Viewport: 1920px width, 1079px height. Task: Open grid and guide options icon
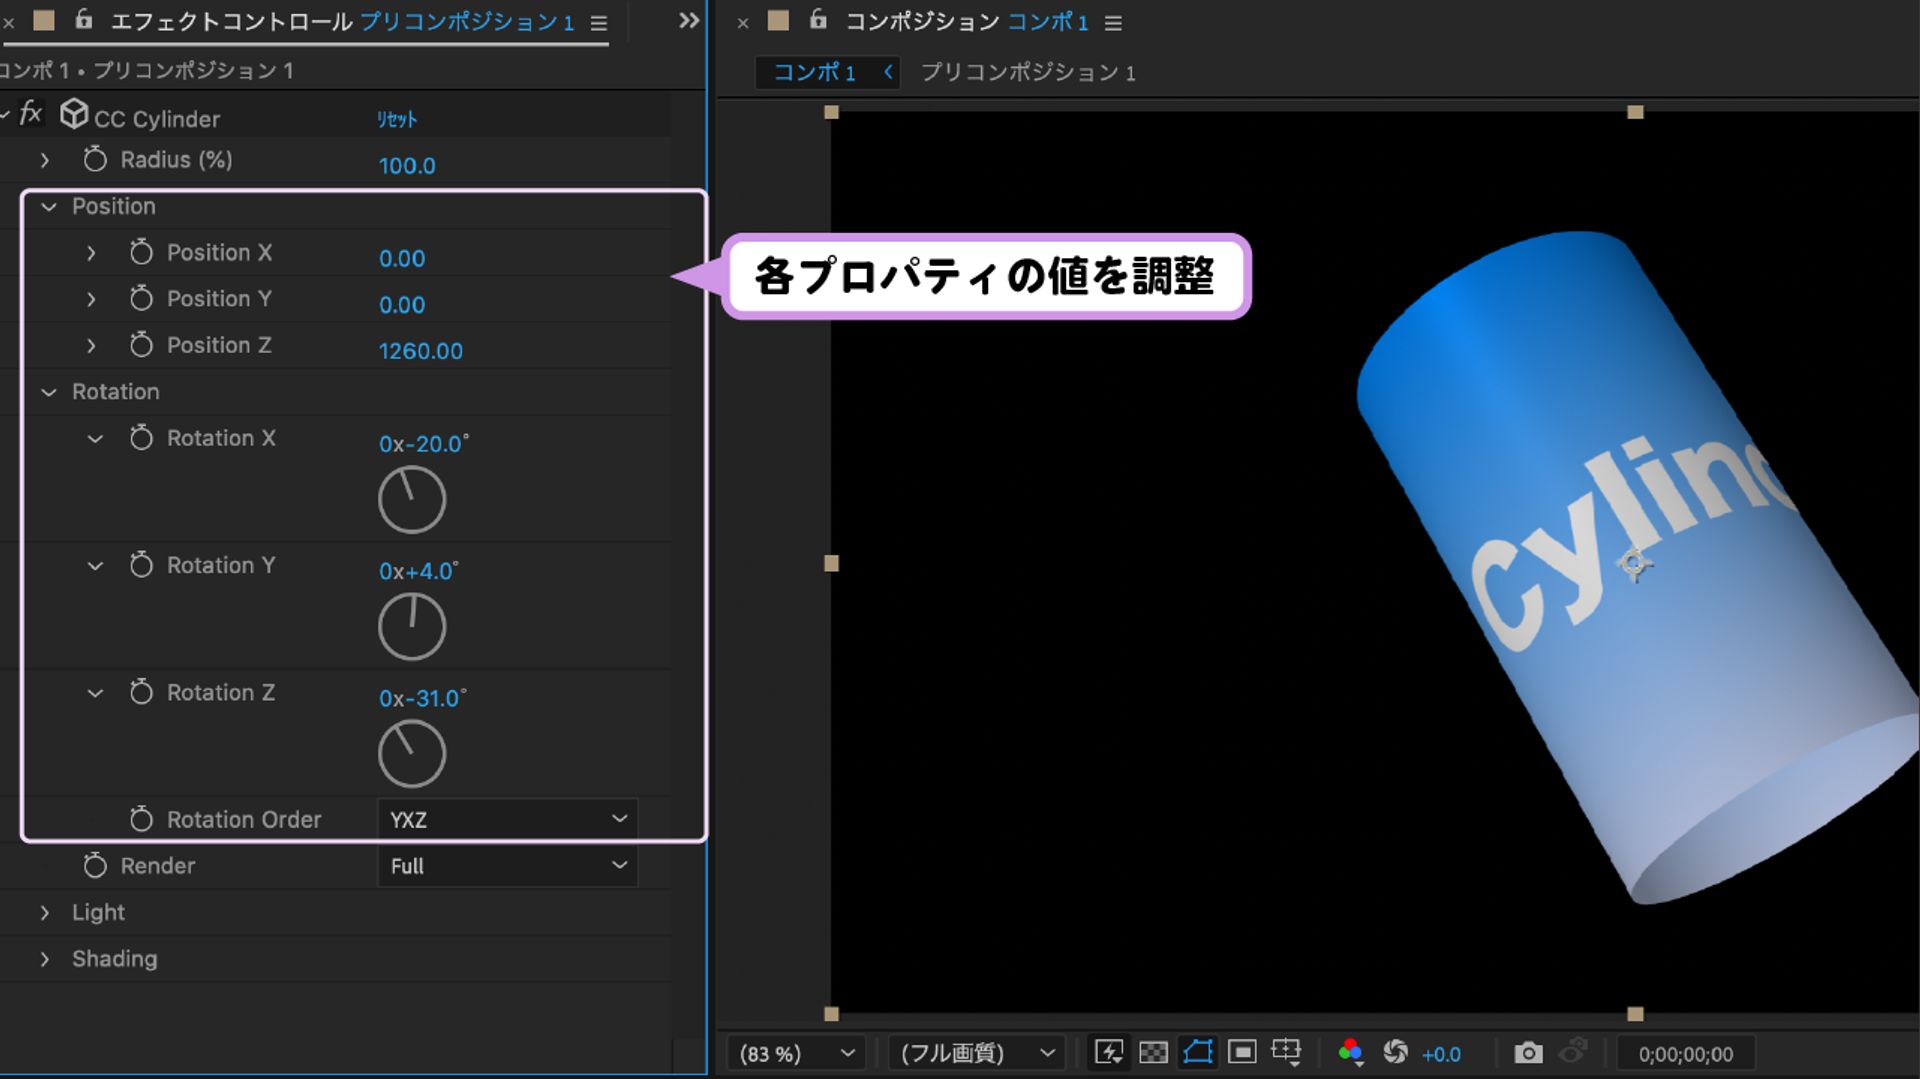[1286, 1052]
